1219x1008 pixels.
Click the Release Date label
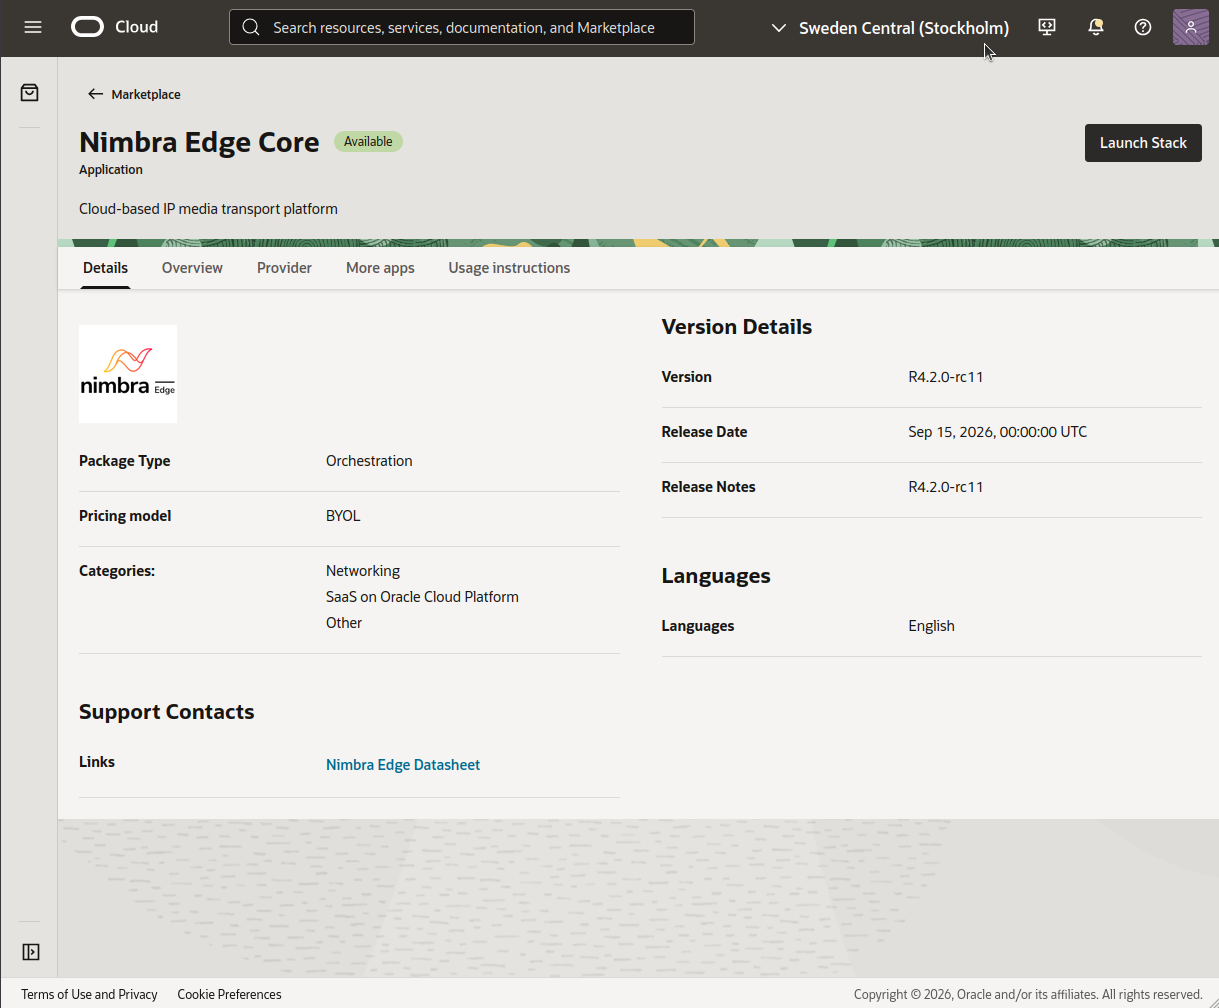704,432
